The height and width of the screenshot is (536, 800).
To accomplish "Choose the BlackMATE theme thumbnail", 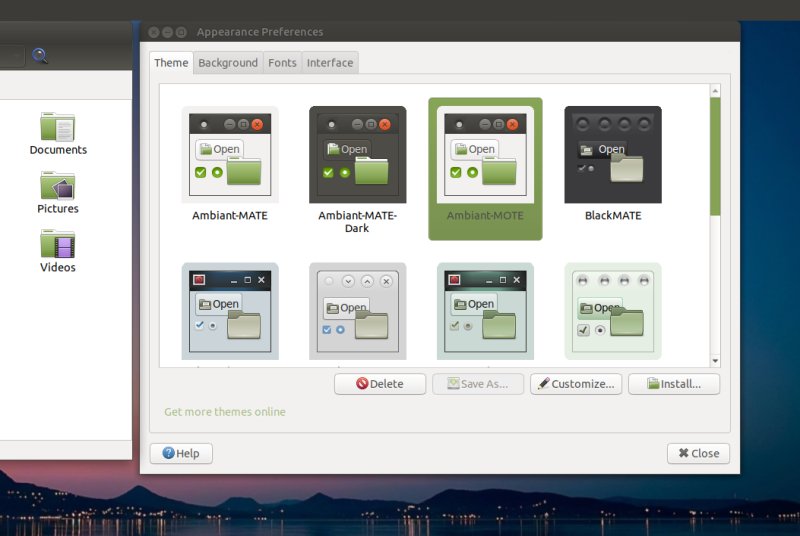I will click(x=613, y=155).
